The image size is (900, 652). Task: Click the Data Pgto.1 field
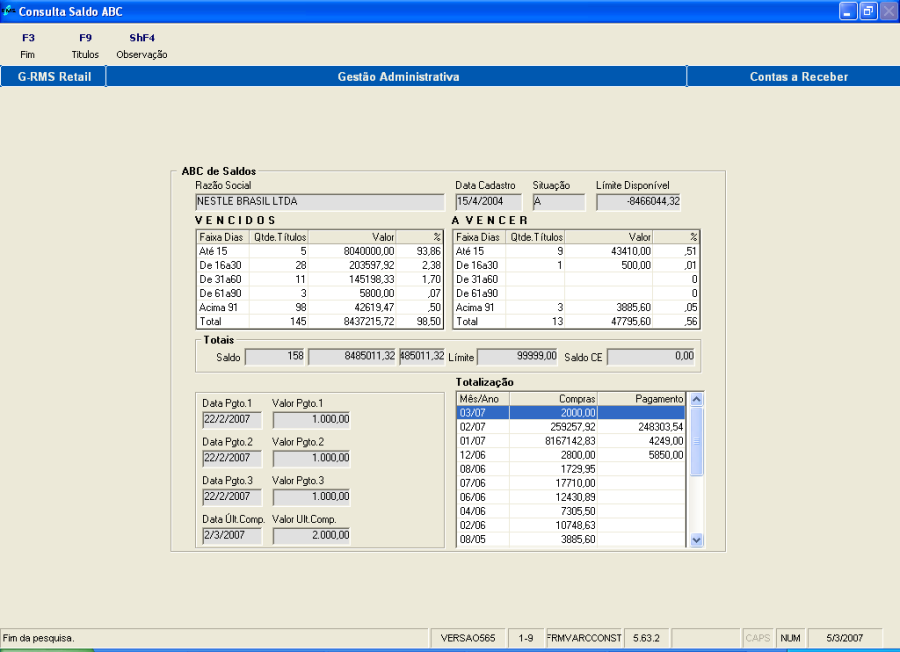[232, 420]
